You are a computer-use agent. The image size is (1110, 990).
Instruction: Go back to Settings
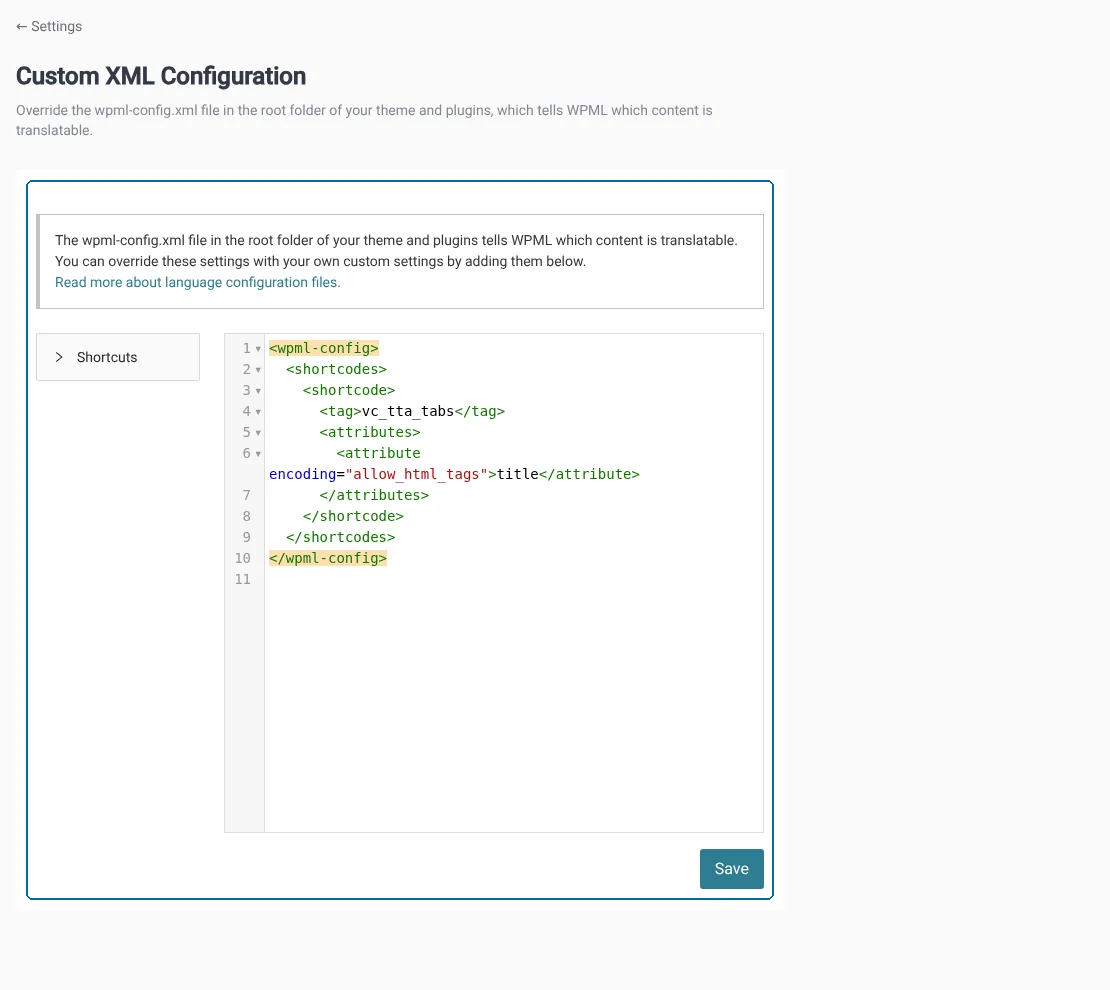point(49,26)
